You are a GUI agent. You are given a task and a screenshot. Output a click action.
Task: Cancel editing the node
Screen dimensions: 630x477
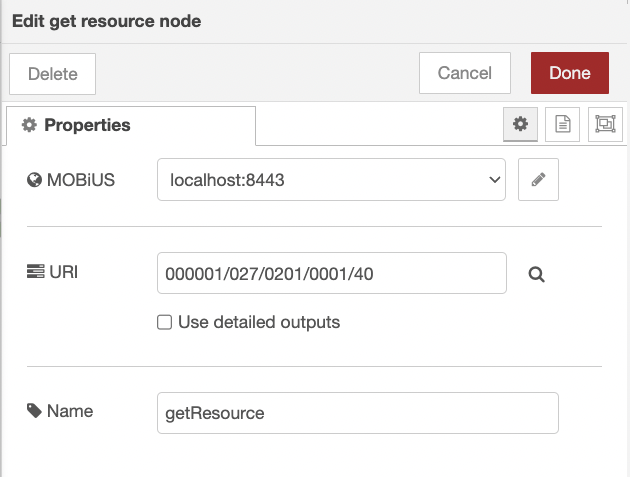(x=464, y=73)
